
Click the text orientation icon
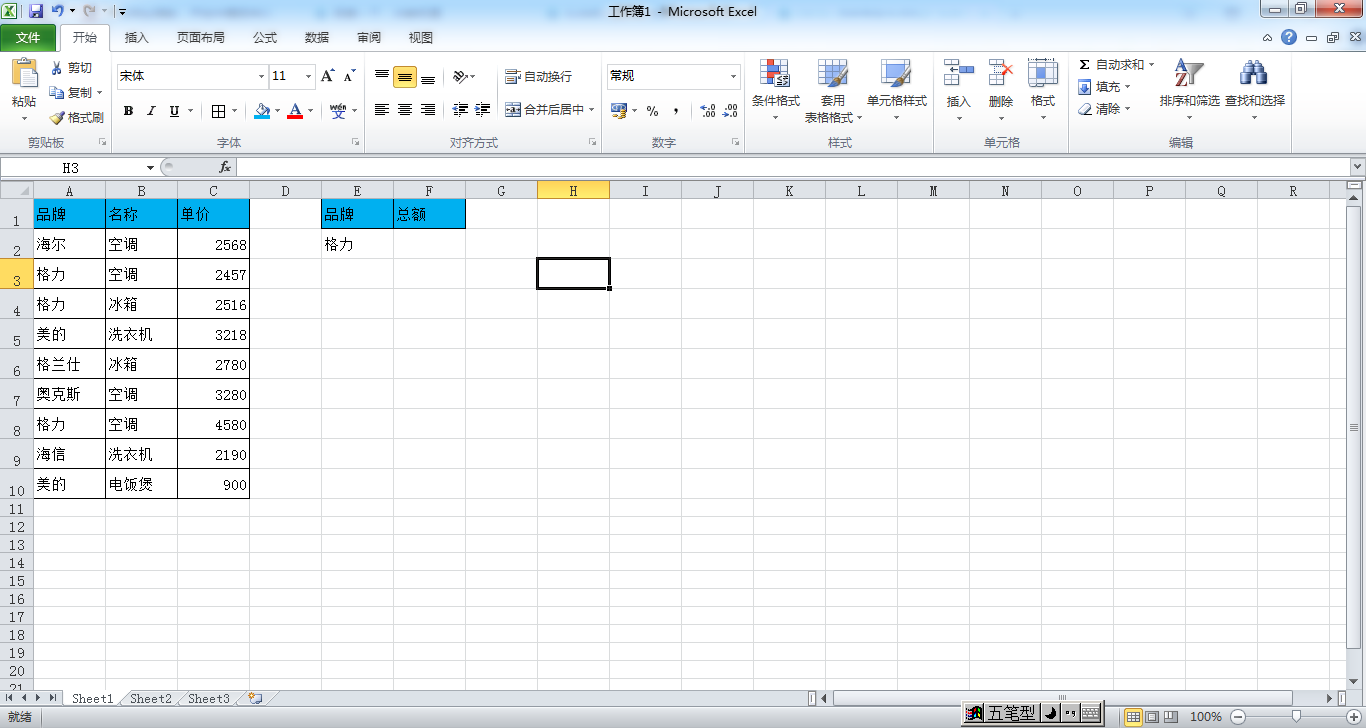tap(460, 76)
